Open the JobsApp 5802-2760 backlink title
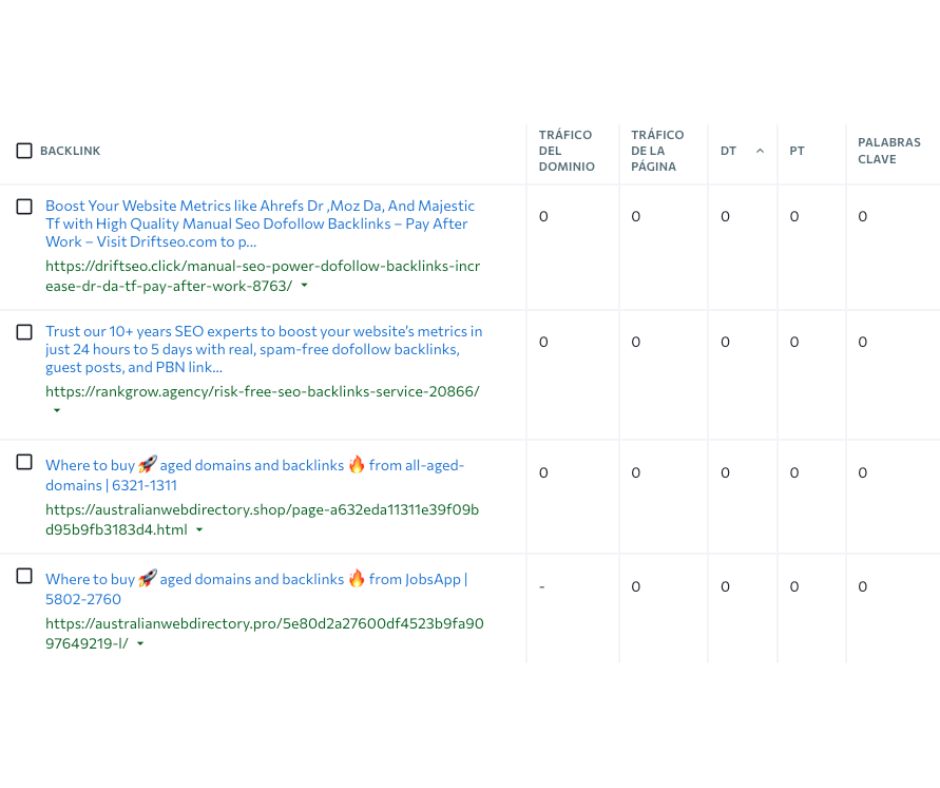The image size is (940, 788). 255,588
